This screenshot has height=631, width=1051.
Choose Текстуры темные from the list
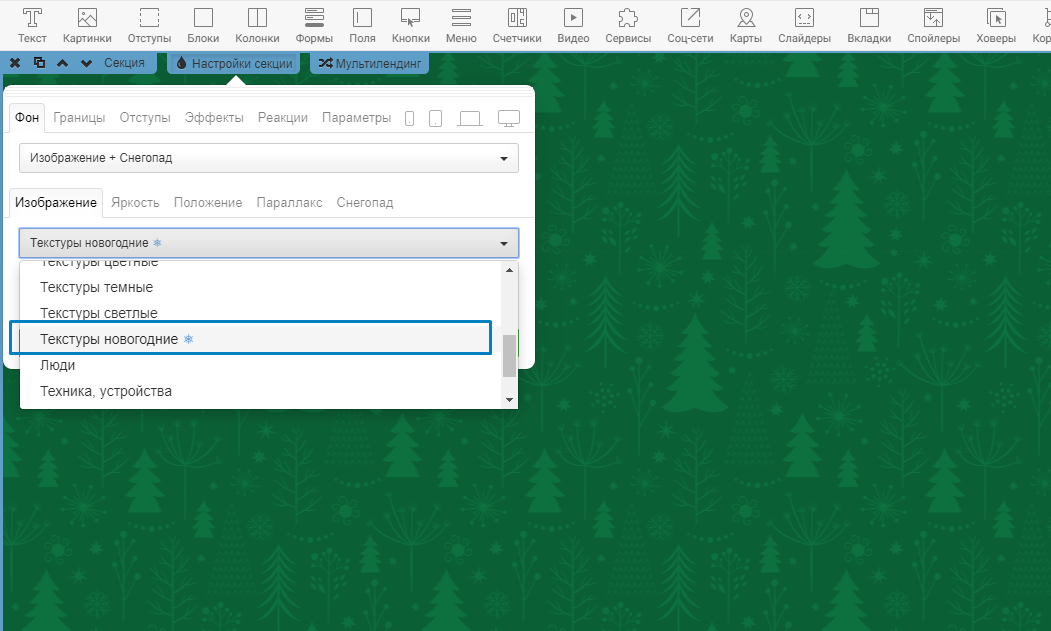[x=96, y=288]
